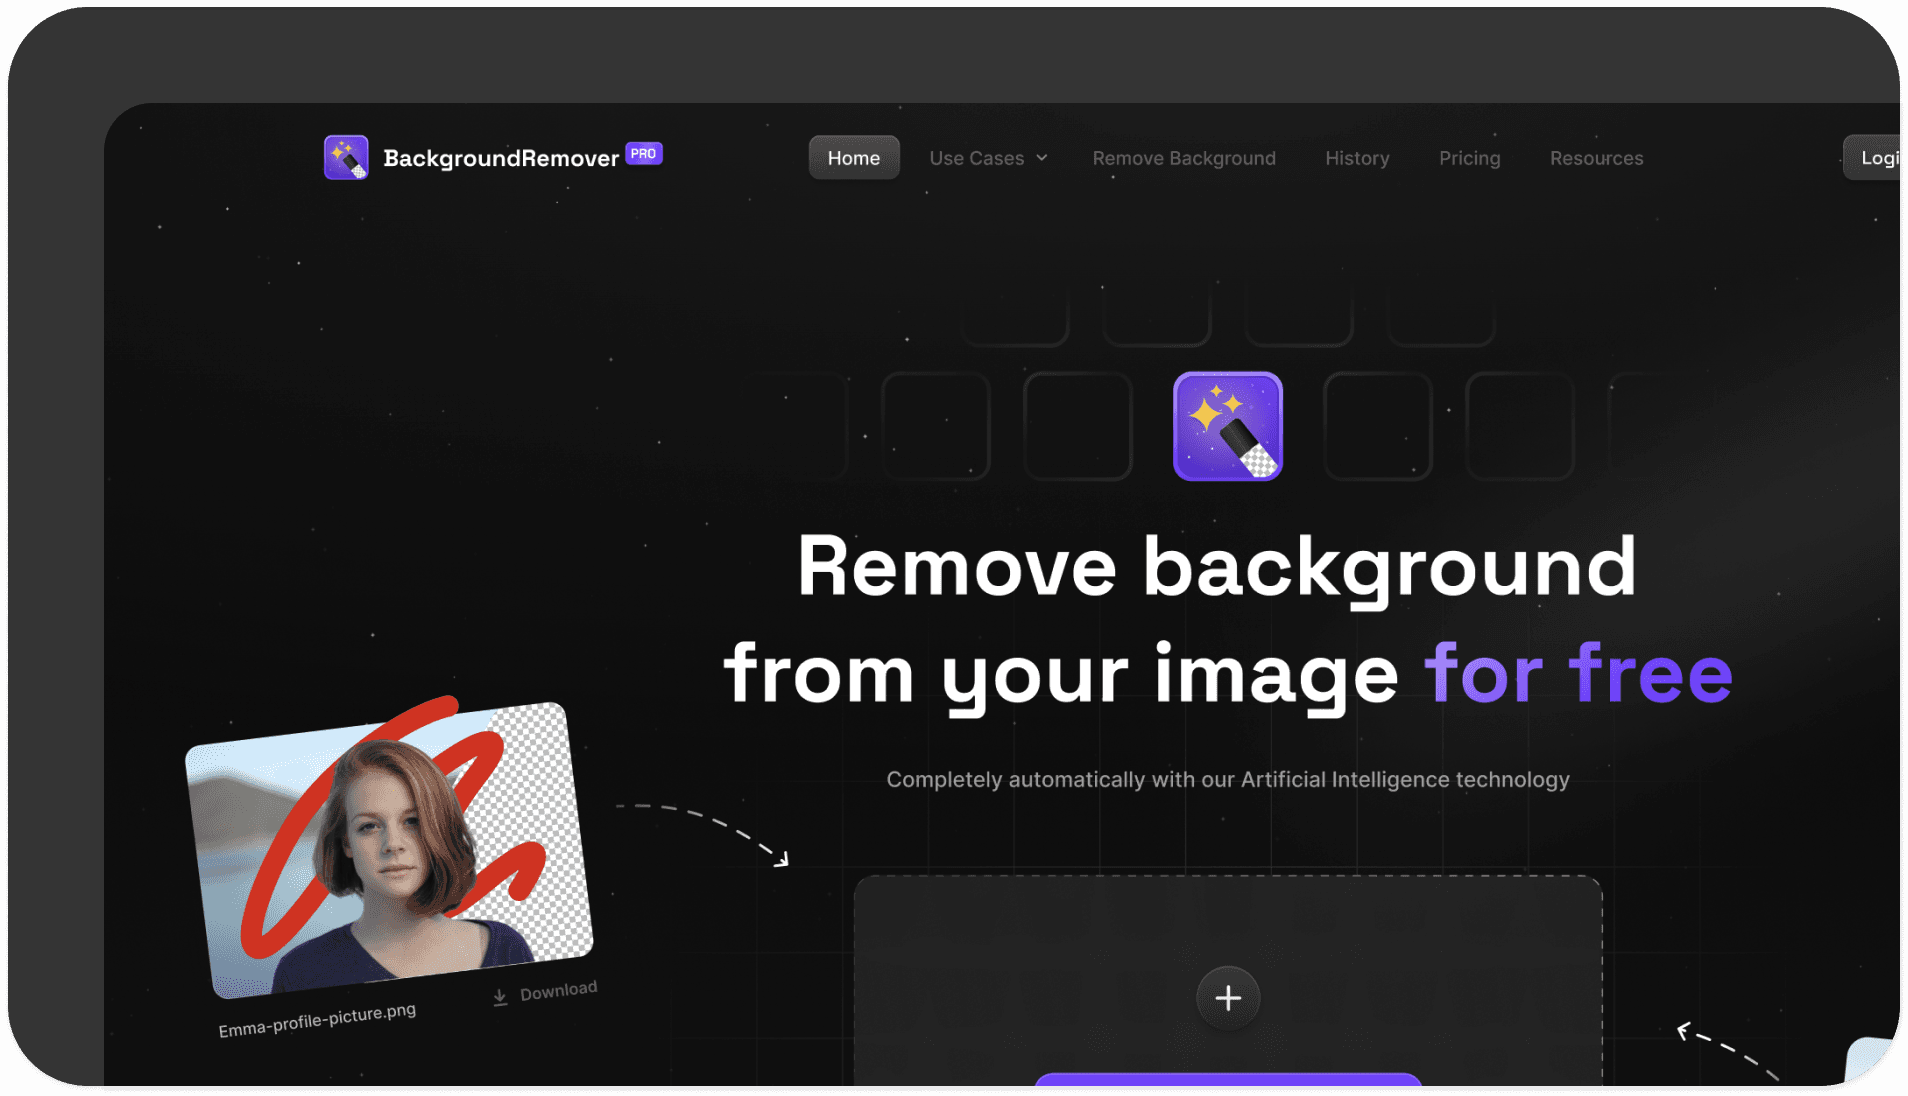
Task: Click the PRO badge beside the logo
Action: 644,153
